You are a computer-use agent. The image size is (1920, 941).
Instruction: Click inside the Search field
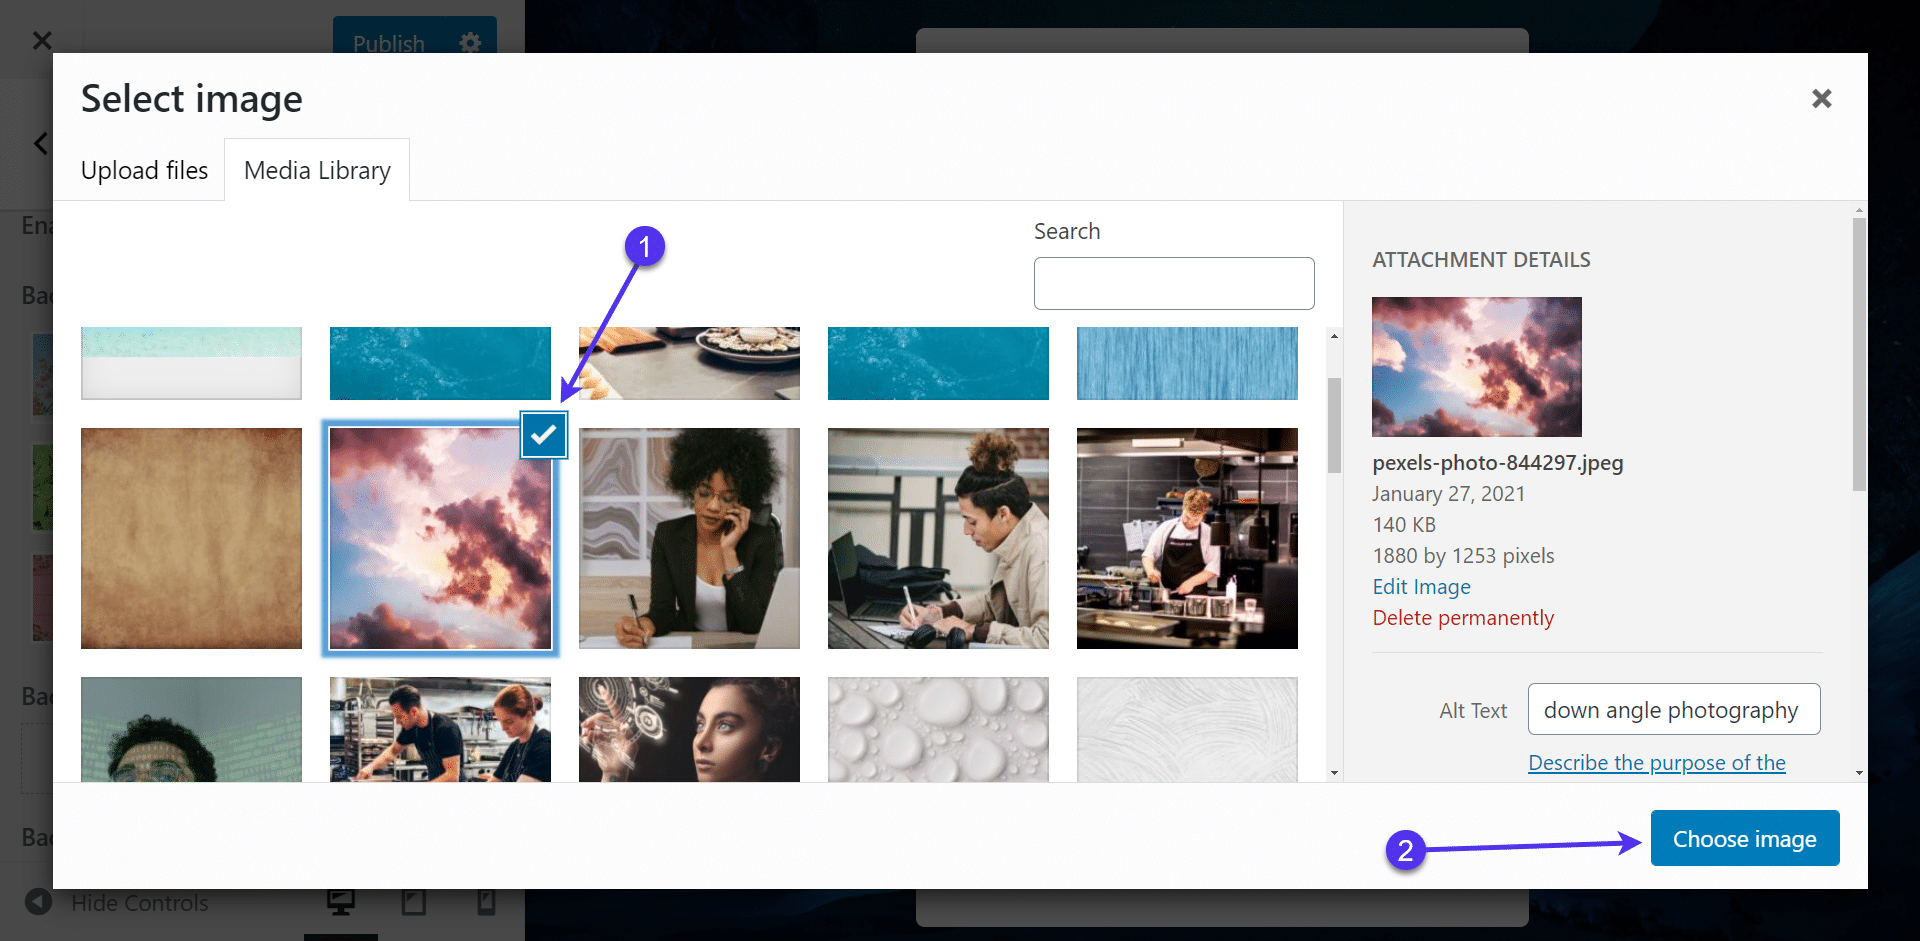pyautogui.click(x=1173, y=283)
